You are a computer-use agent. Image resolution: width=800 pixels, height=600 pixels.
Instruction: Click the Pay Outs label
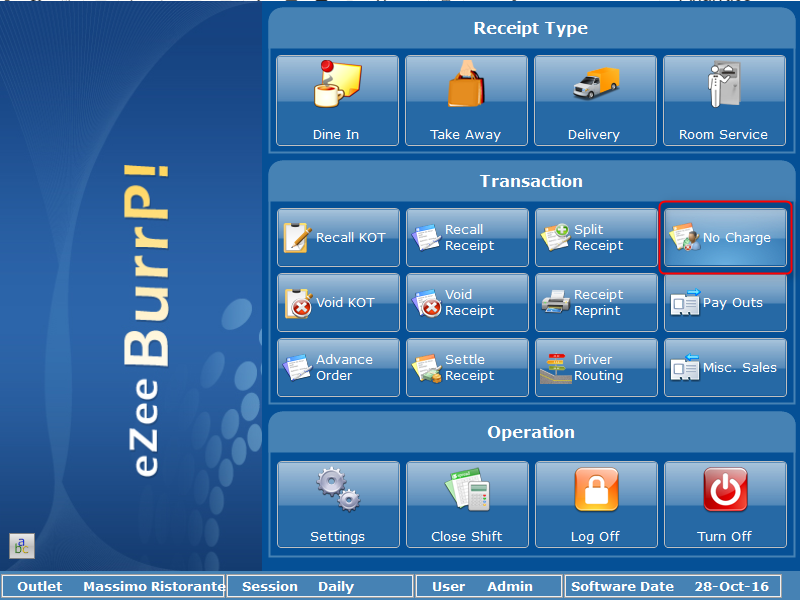pos(733,303)
